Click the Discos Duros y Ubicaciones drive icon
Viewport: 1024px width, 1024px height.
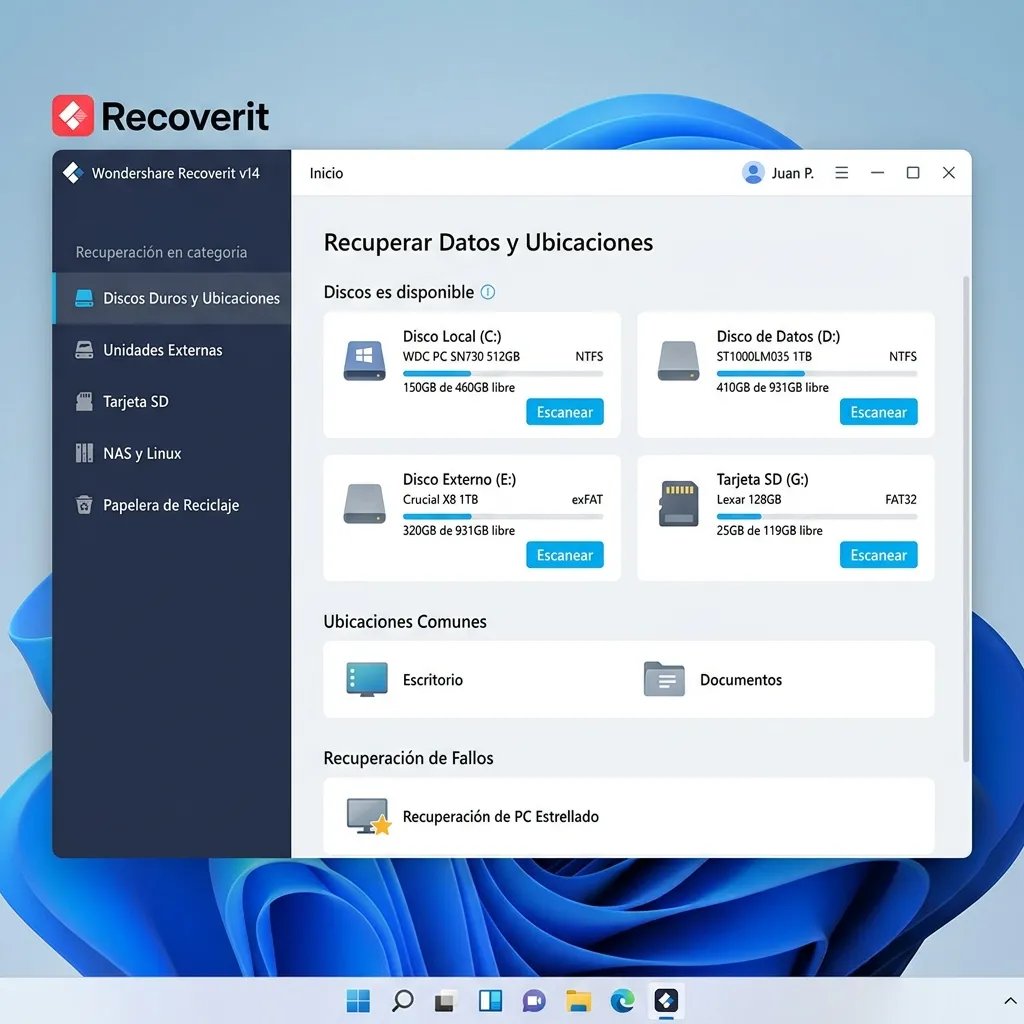pyautogui.click(x=84, y=298)
